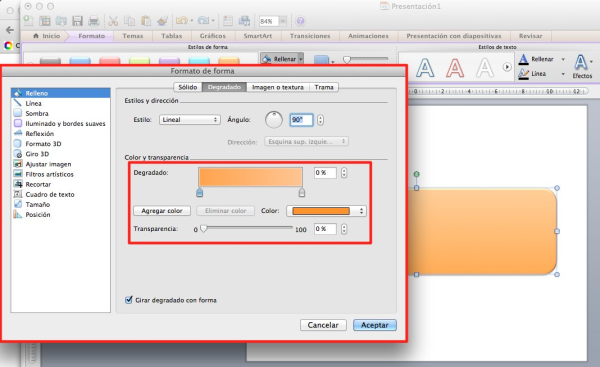Click the Ángulo 90° input field
Viewport: 600px width, 367px height.
tap(301, 120)
